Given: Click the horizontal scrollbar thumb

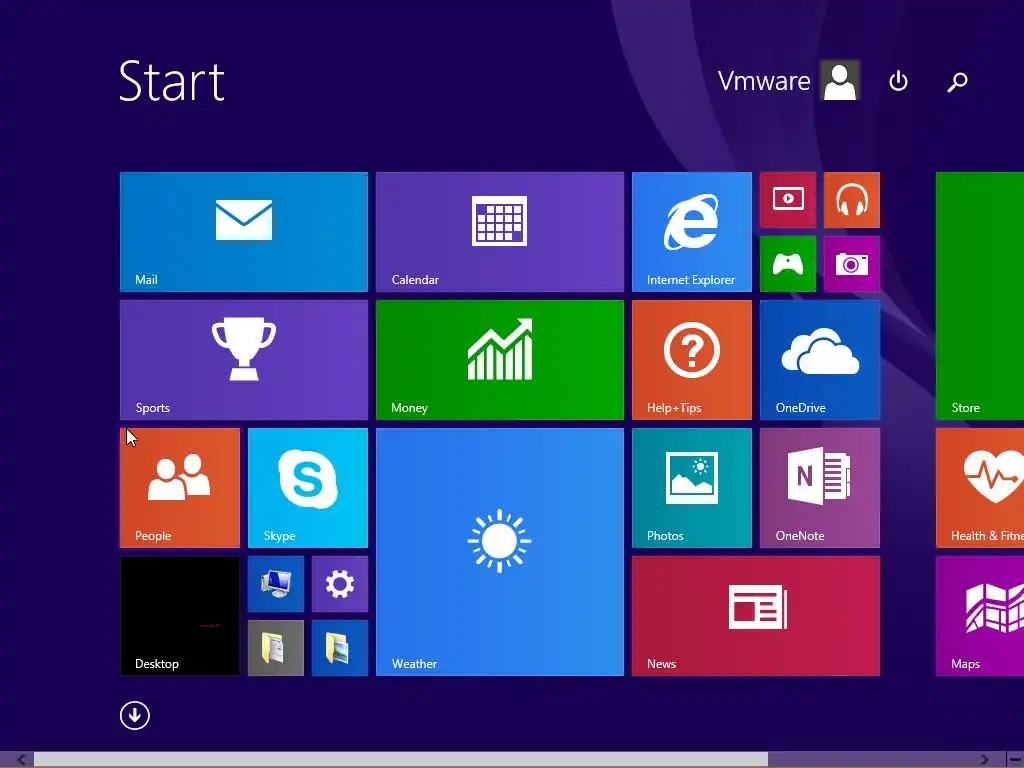Looking at the screenshot, I should [400, 760].
